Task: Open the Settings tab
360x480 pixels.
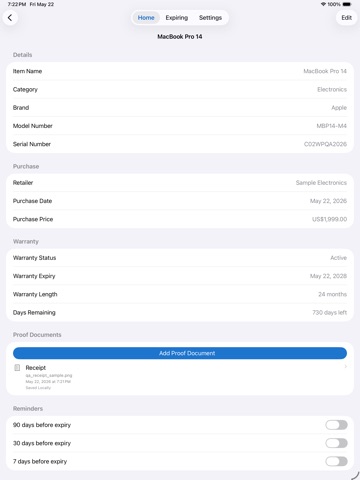Action: click(x=210, y=18)
